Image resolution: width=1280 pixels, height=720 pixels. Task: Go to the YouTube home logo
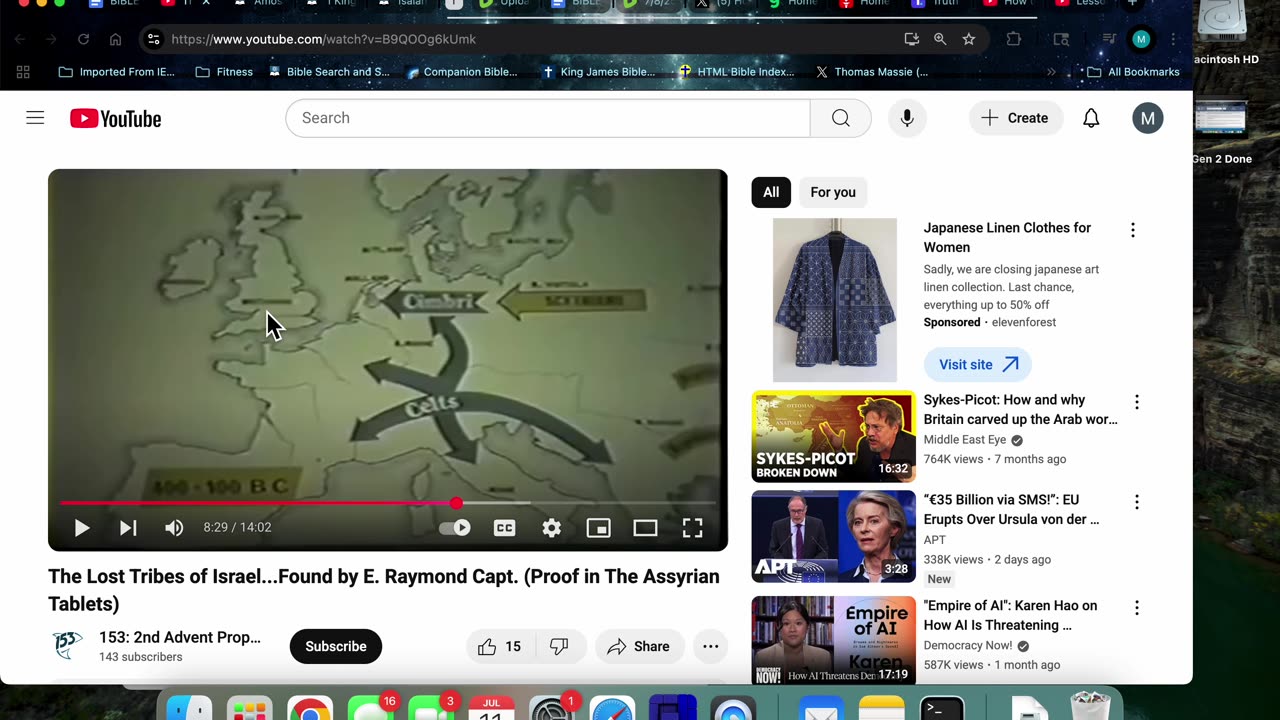point(115,119)
